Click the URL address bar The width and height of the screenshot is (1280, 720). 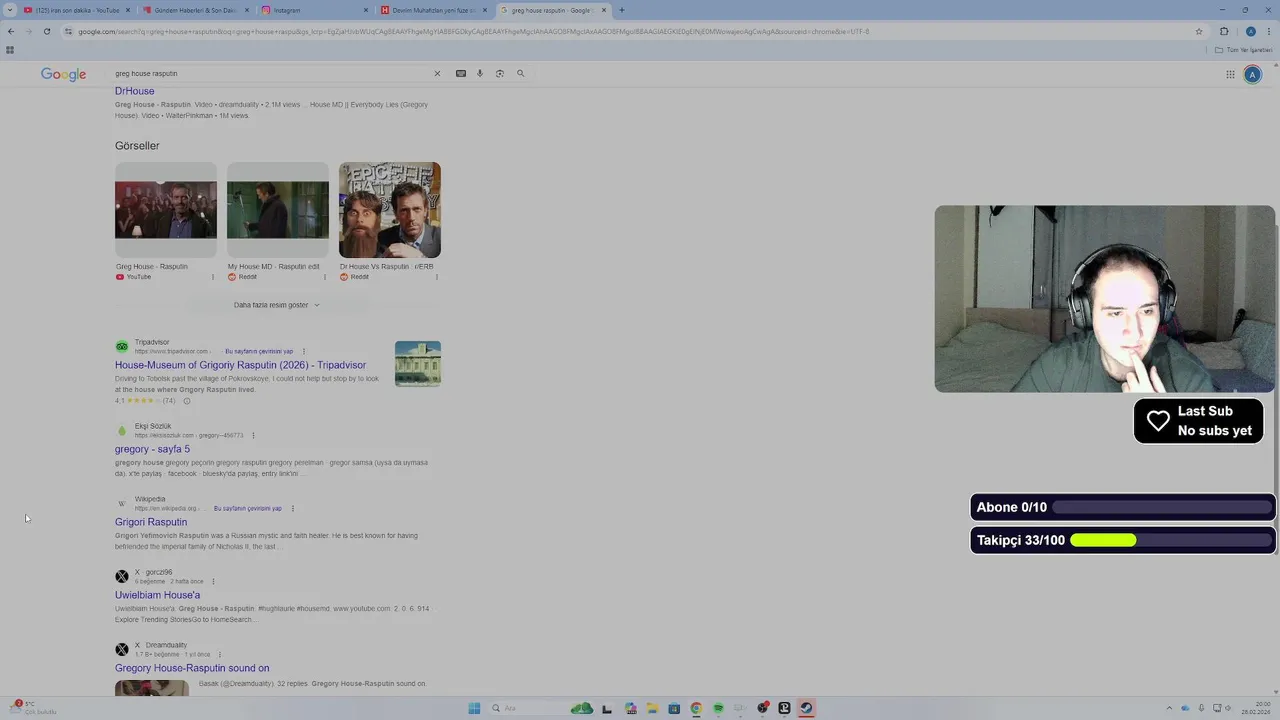(x=630, y=31)
